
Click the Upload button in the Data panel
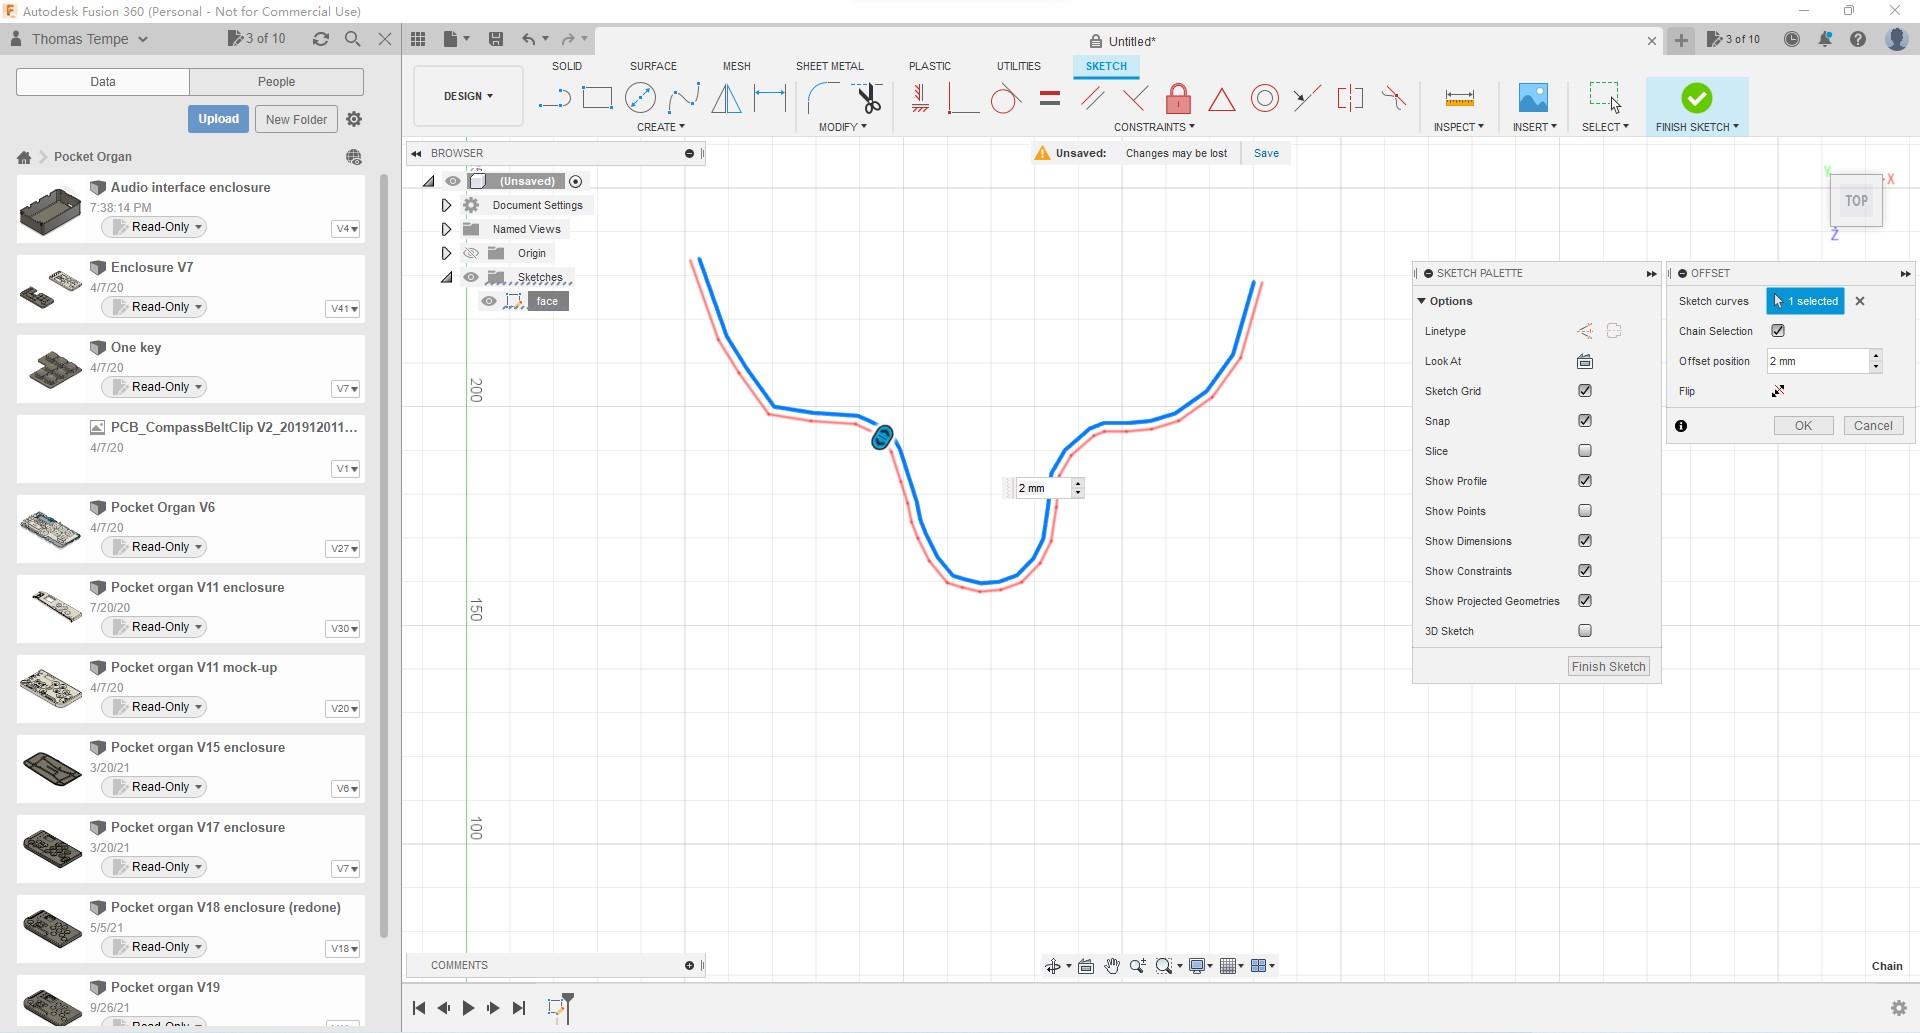pyautogui.click(x=218, y=118)
